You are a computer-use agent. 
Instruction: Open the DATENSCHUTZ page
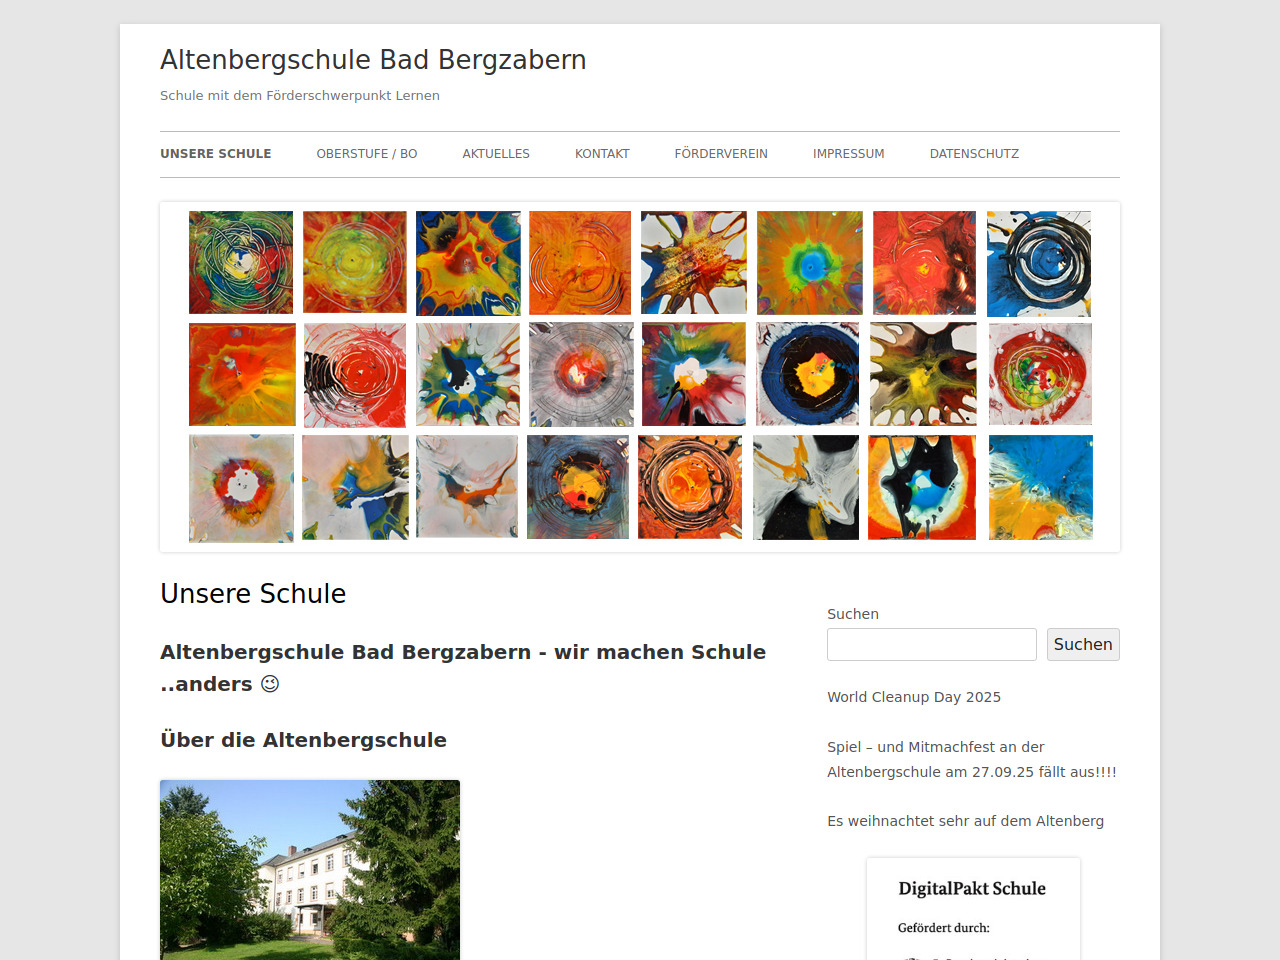974,154
